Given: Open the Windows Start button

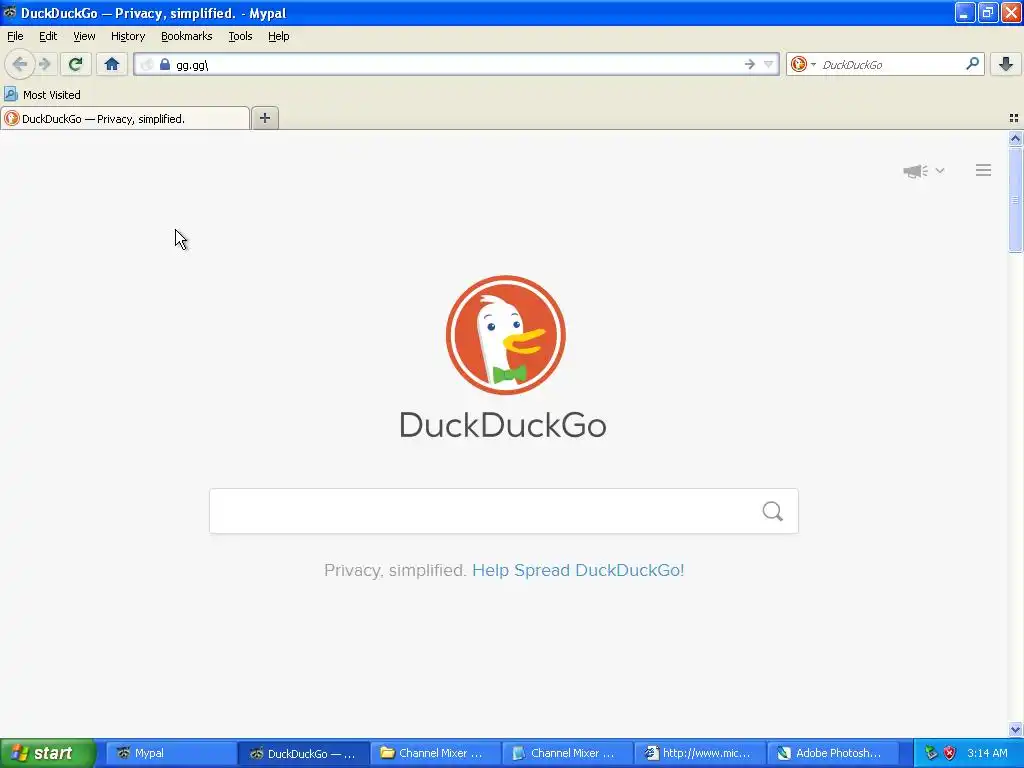Looking at the screenshot, I should click(47, 753).
